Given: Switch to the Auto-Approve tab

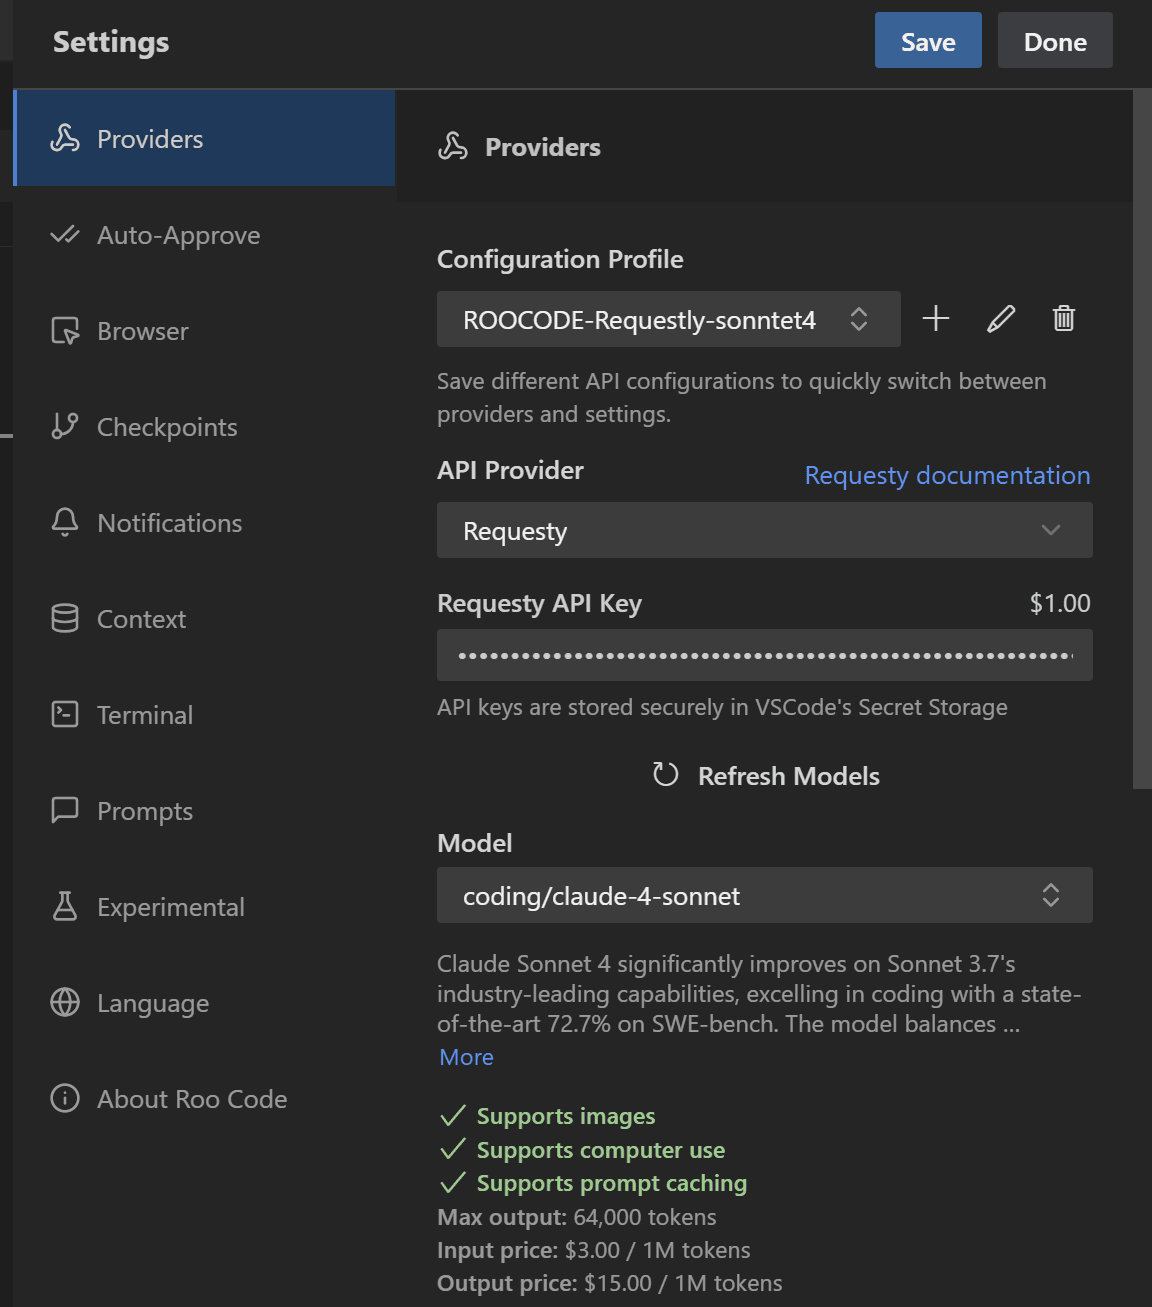Looking at the screenshot, I should point(205,235).
